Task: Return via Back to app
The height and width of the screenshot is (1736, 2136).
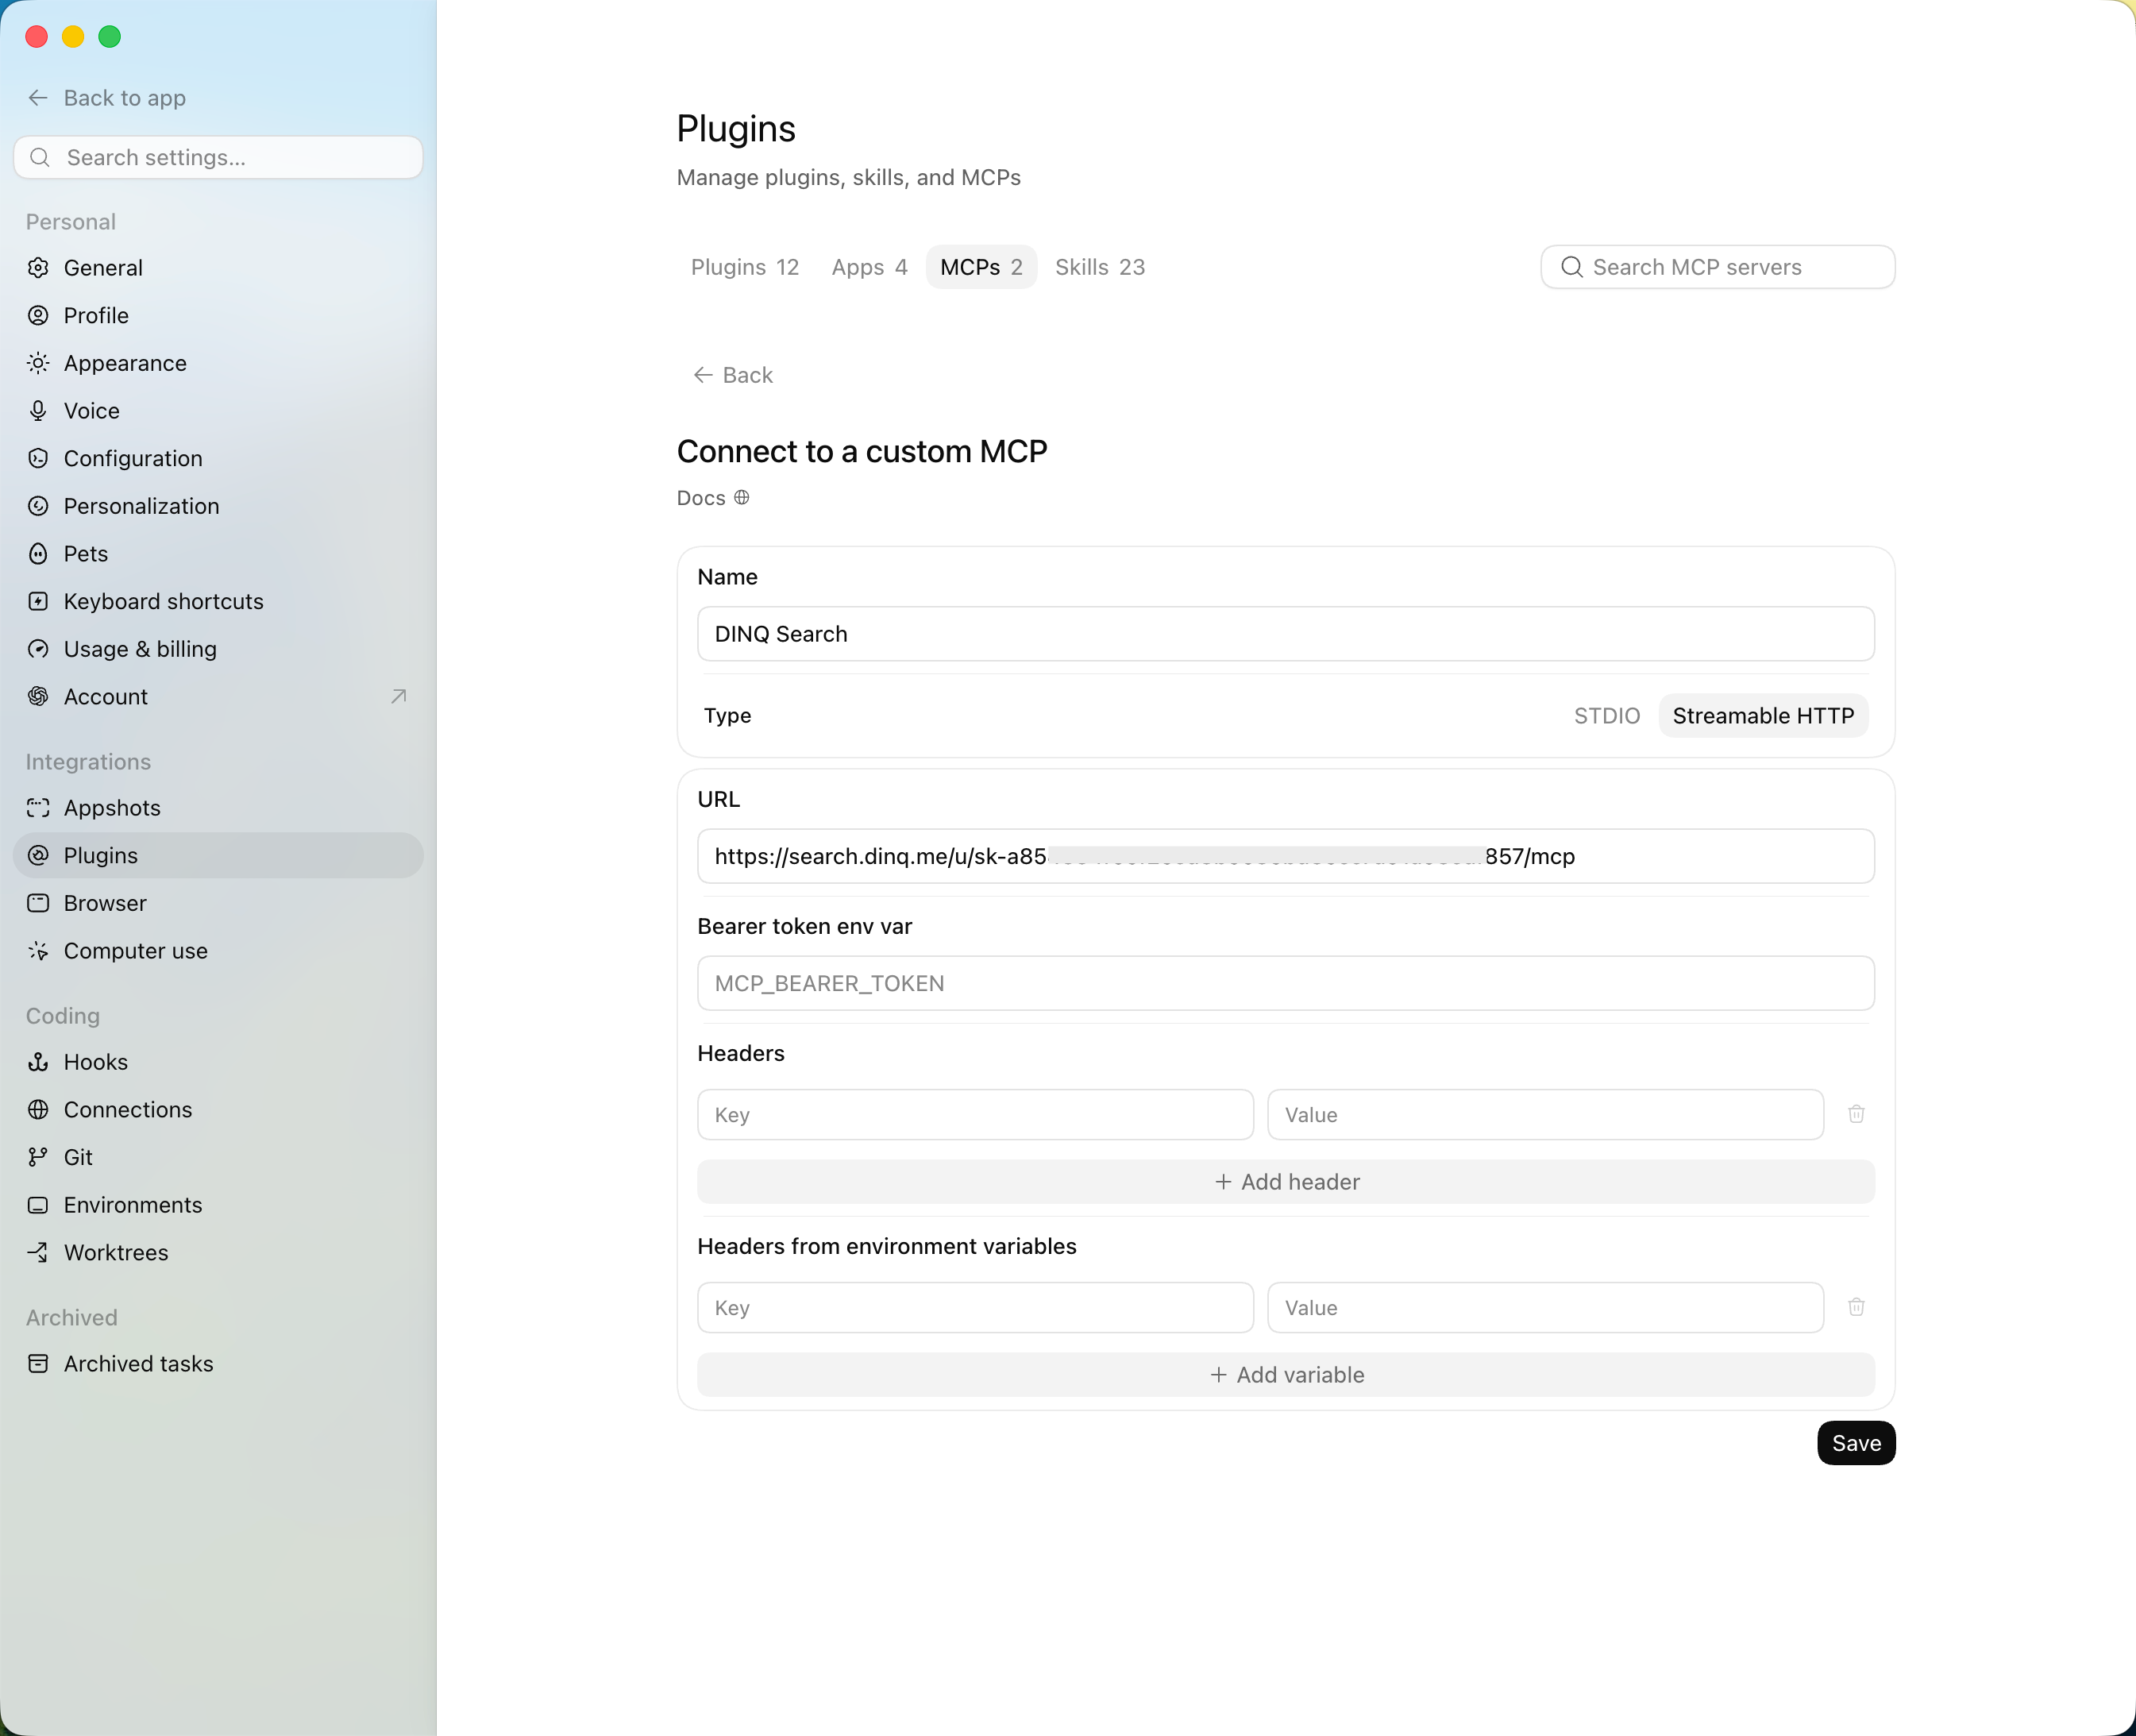Action: [107, 98]
